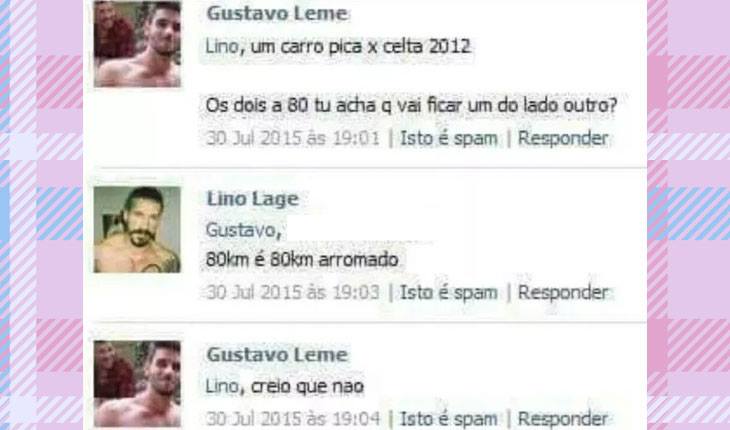Select the line 'Os dois a 80 tu acha'
The image size is (730, 430).
point(411,106)
